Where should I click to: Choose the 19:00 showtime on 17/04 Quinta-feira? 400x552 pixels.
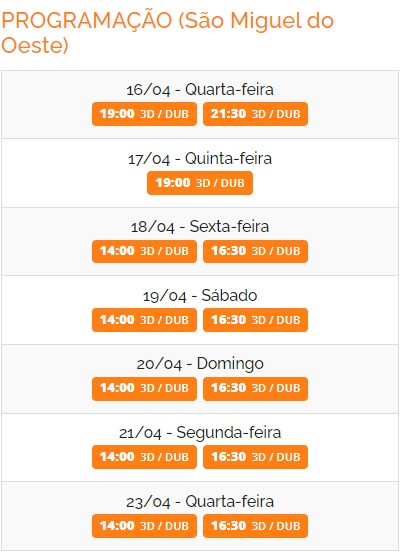[x=200, y=183]
